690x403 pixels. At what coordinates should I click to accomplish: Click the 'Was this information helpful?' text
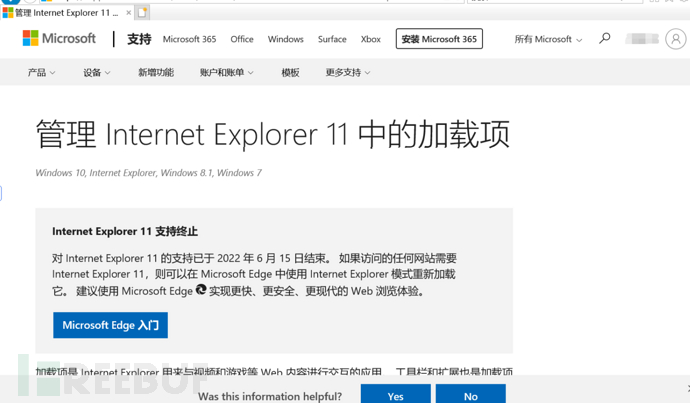270,396
